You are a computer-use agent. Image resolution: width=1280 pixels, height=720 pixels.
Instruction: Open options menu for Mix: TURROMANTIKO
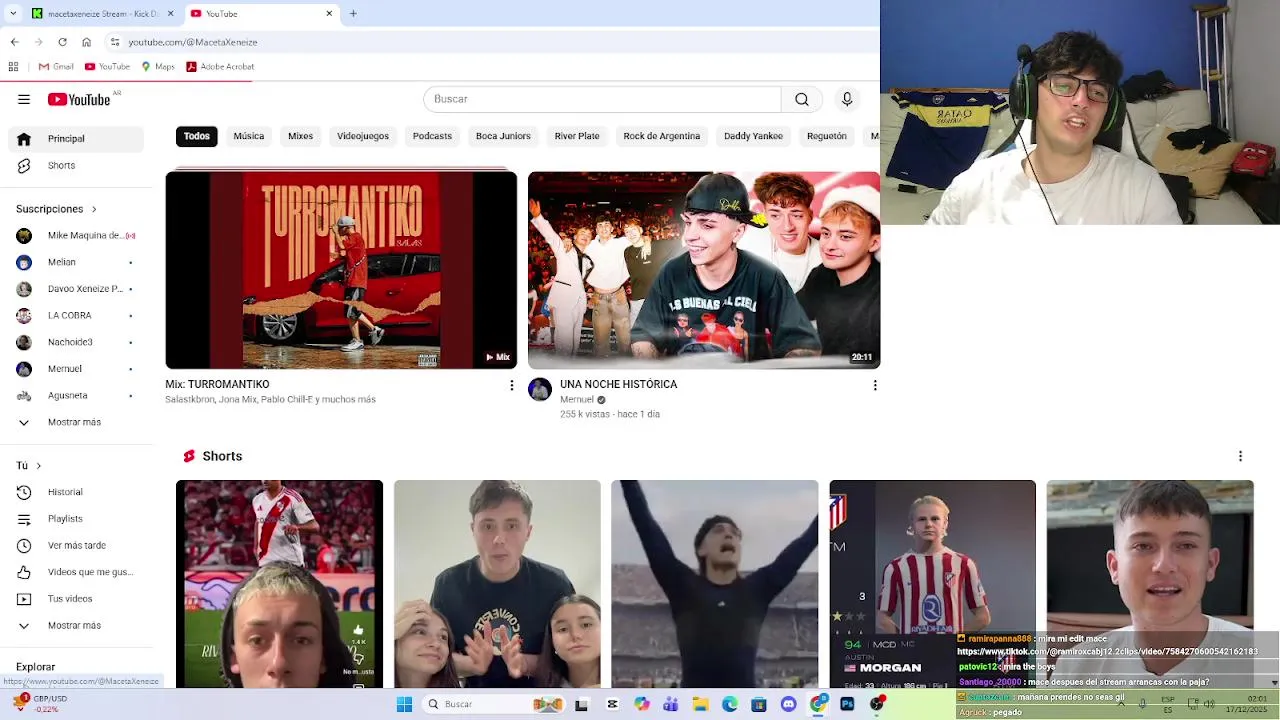(512, 385)
